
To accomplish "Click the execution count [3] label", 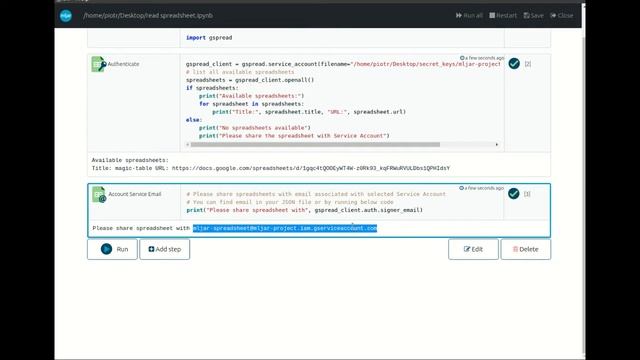I will pos(527,194).
